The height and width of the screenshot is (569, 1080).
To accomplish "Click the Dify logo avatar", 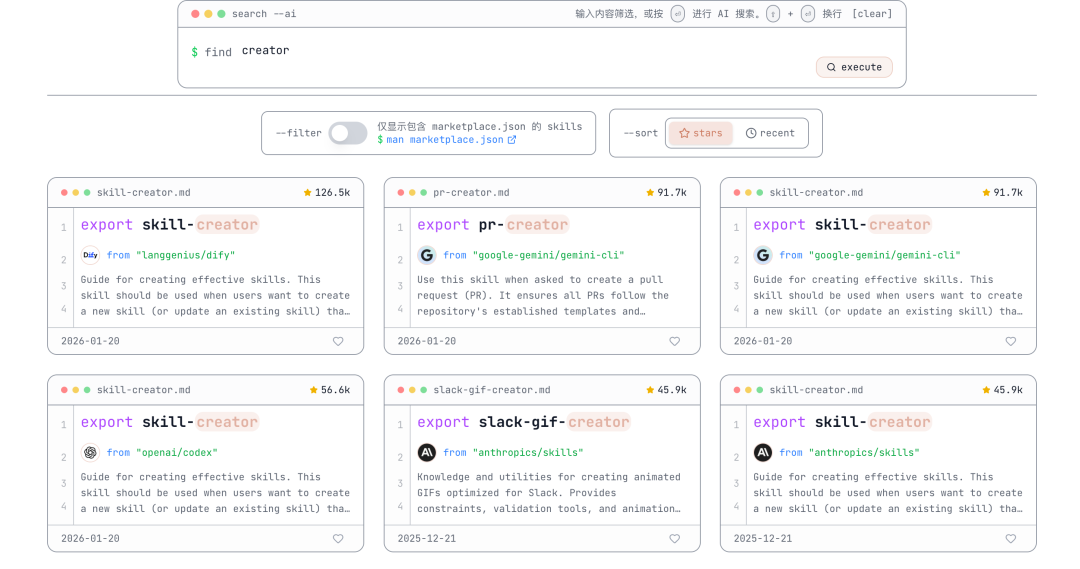I will point(91,255).
